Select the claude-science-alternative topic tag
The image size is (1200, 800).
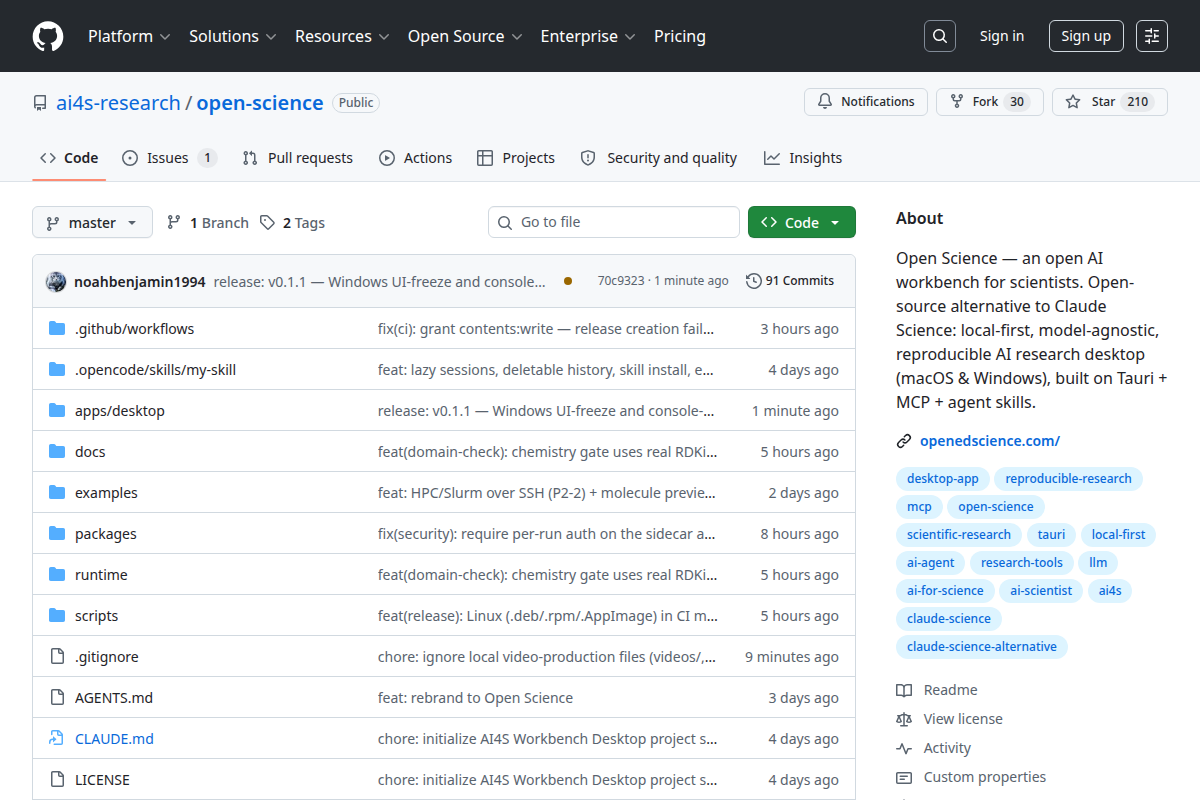982,647
